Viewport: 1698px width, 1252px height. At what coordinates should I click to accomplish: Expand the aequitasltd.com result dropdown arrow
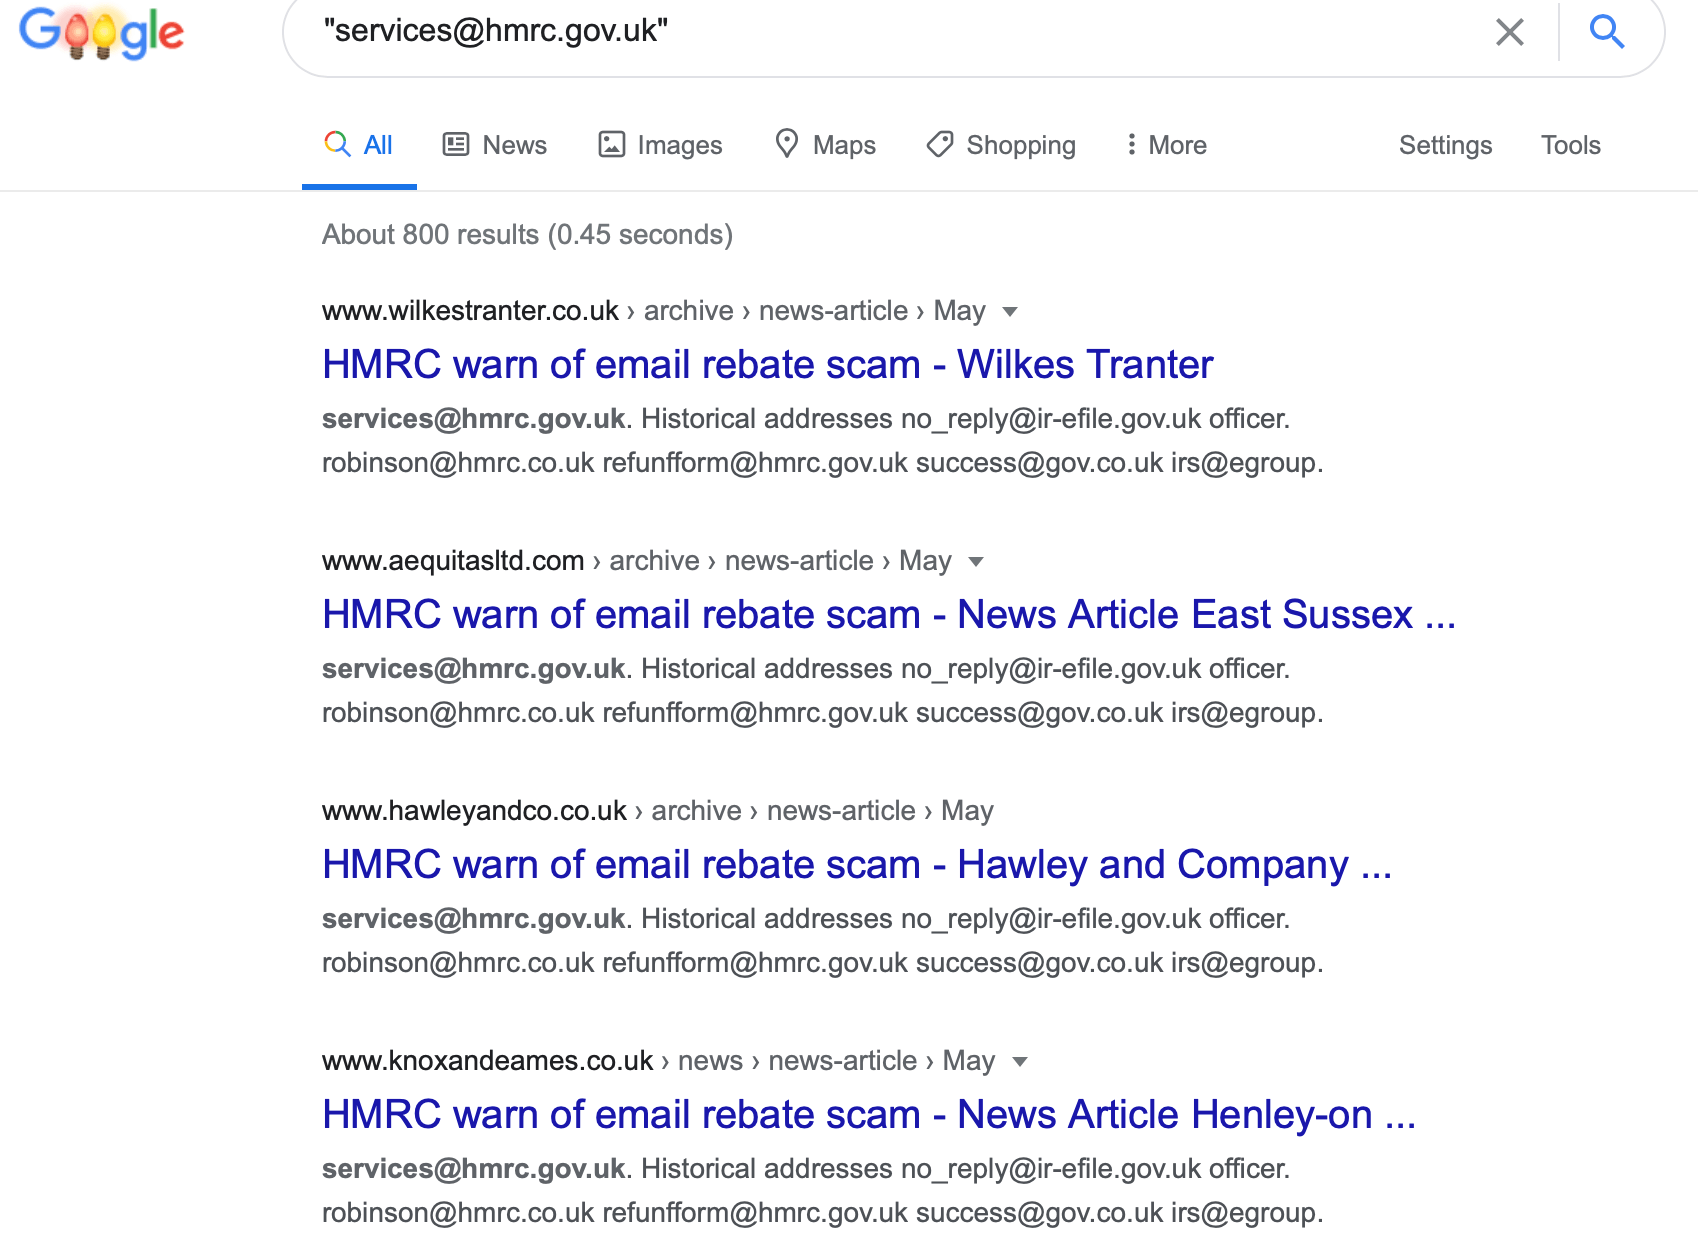[x=976, y=562]
